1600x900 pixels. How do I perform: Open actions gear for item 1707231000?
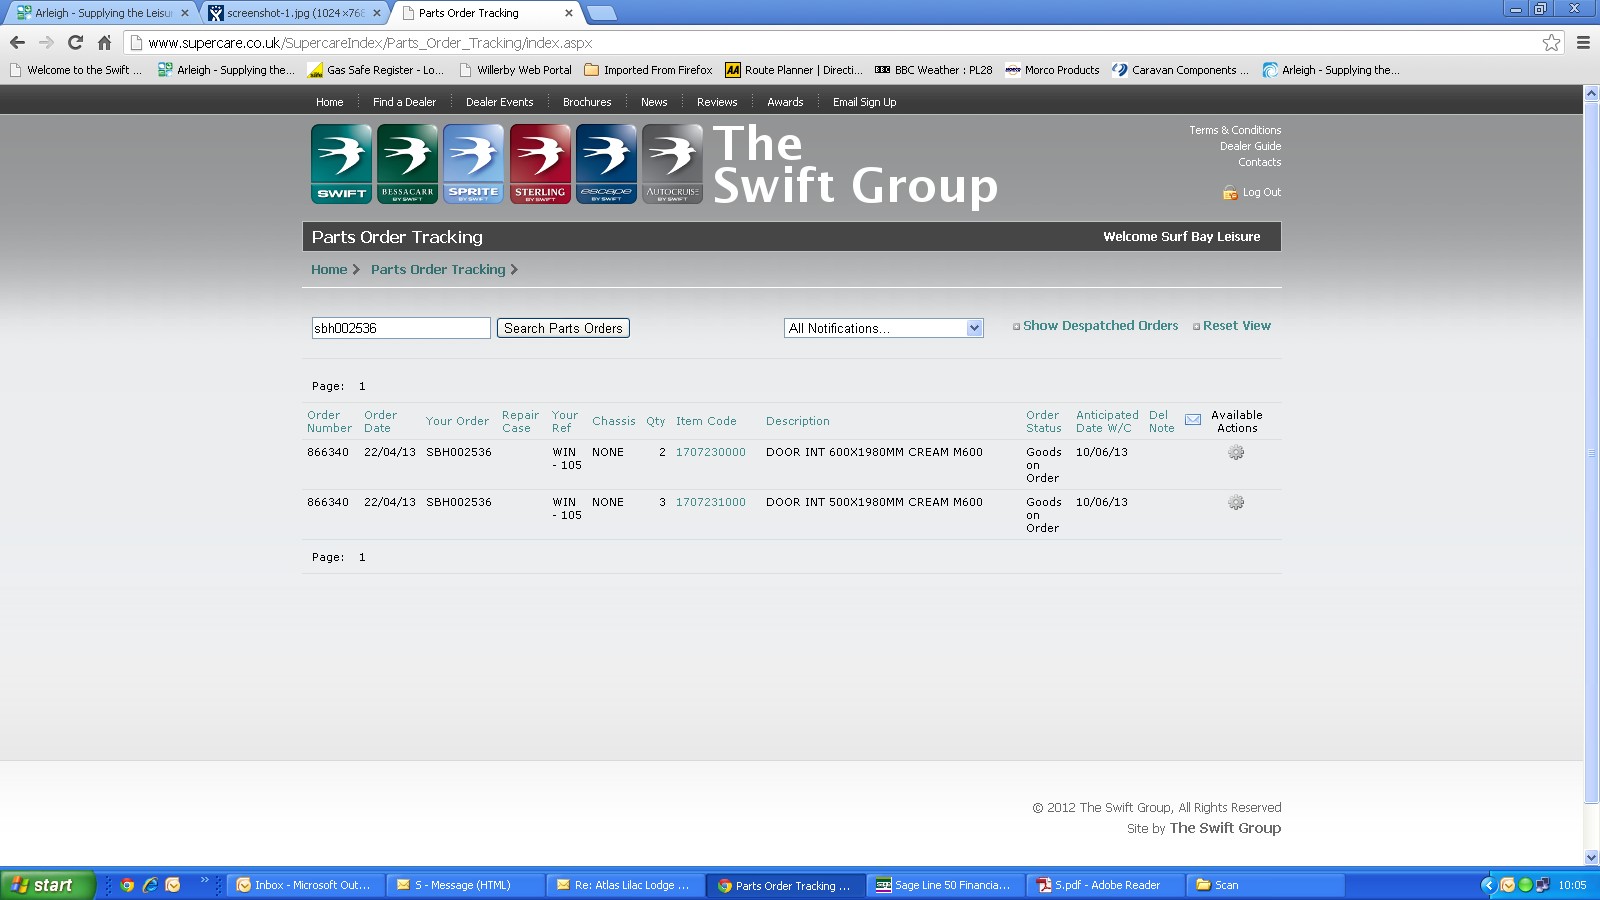coord(1236,503)
